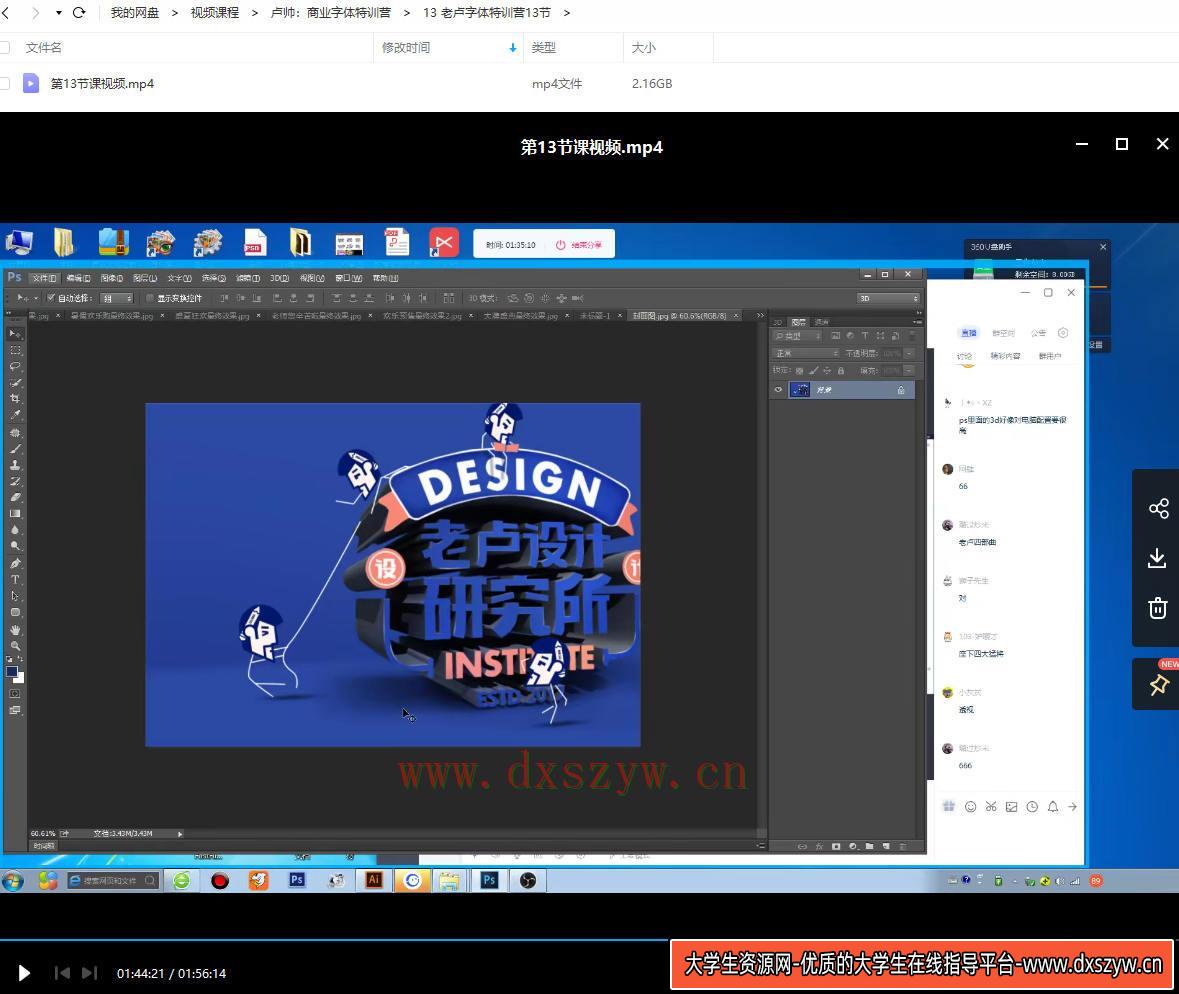Viewport: 1179px width, 994px height.
Task: Select the Path Selection tool
Action: click(x=15, y=596)
